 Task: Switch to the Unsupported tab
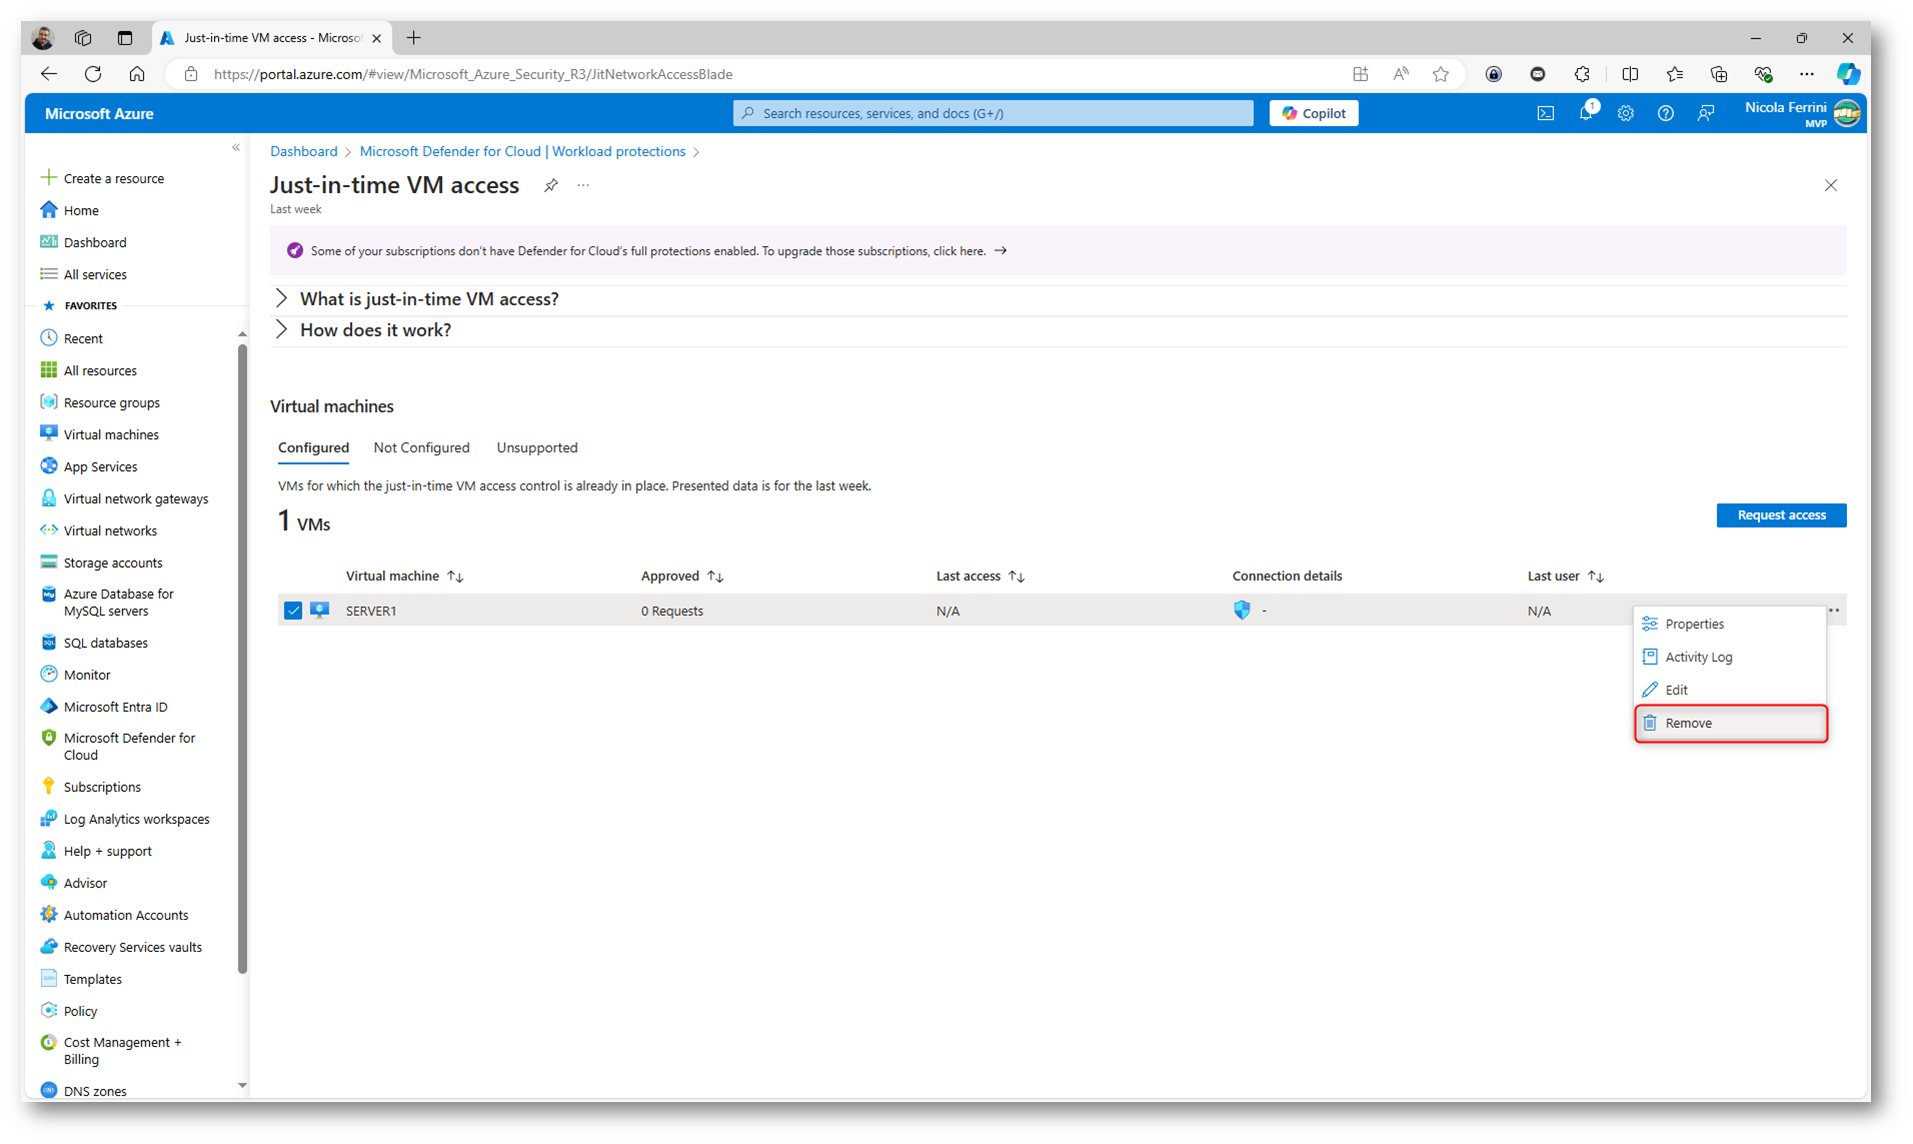pyautogui.click(x=537, y=448)
